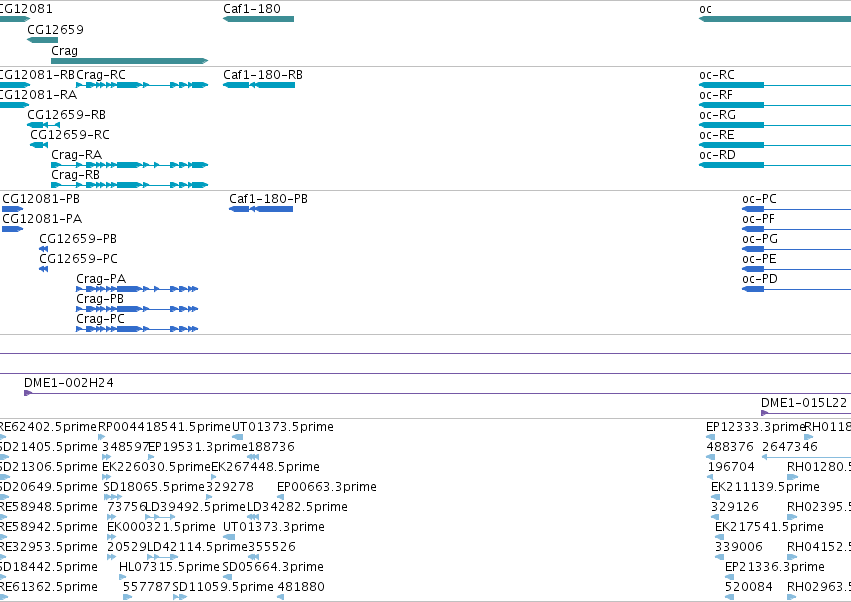The image size is (851, 602).
Task: Click the CG12659-RB transcript label
Action: (x=66, y=115)
